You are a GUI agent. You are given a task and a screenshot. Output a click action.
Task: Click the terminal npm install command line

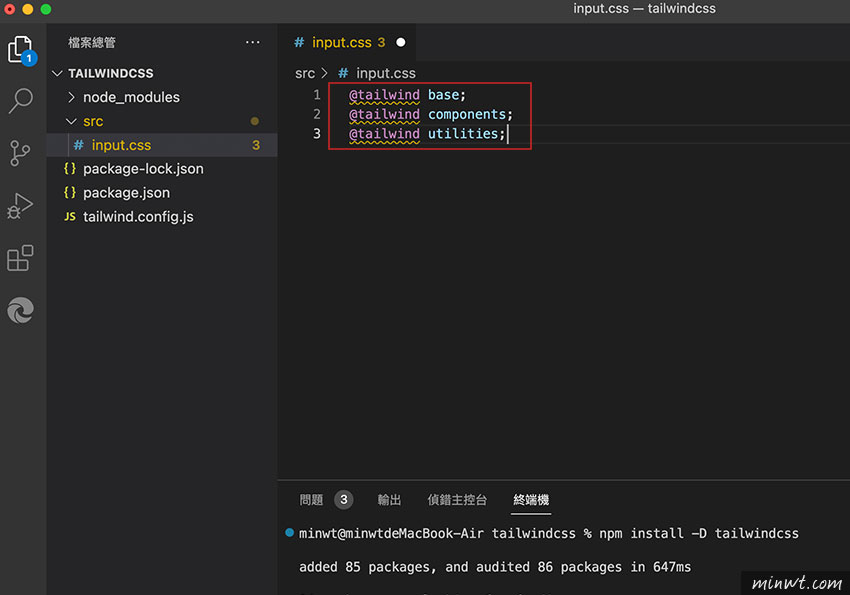[549, 534]
